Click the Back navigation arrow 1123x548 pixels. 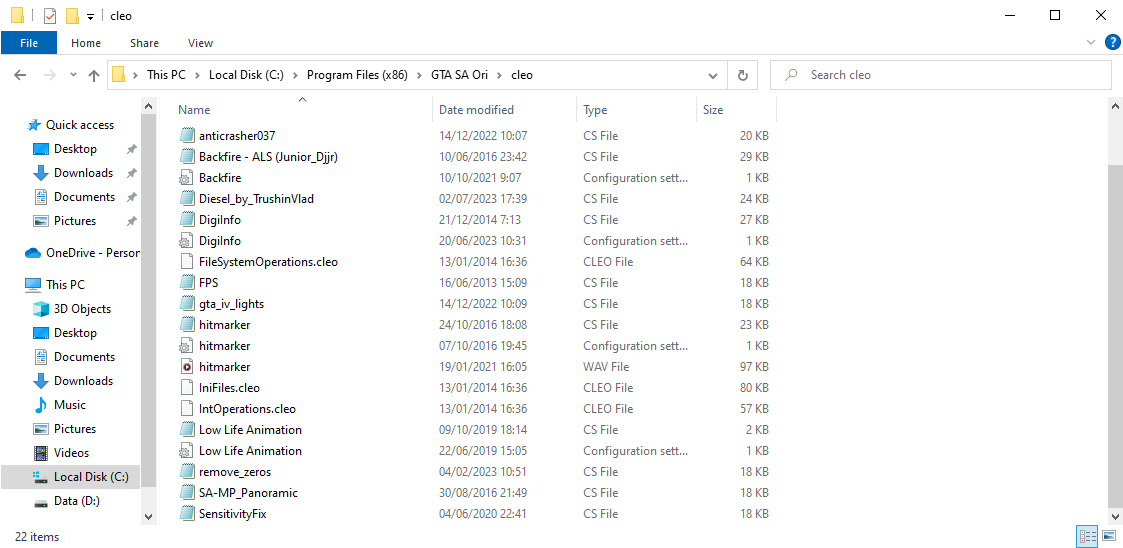pyautogui.click(x=20, y=74)
